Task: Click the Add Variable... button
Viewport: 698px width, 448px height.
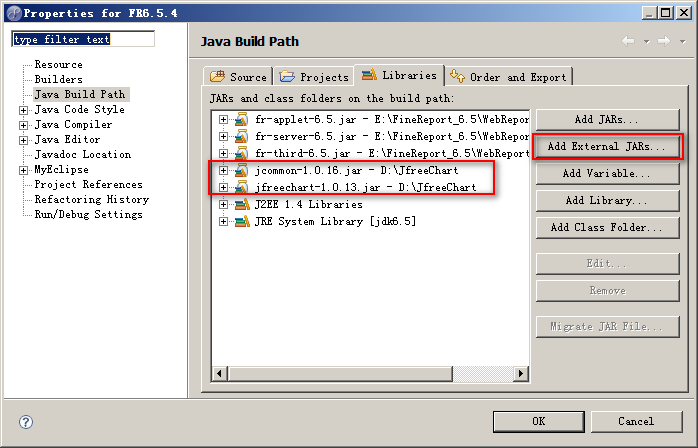Action: (x=608, y=174)
